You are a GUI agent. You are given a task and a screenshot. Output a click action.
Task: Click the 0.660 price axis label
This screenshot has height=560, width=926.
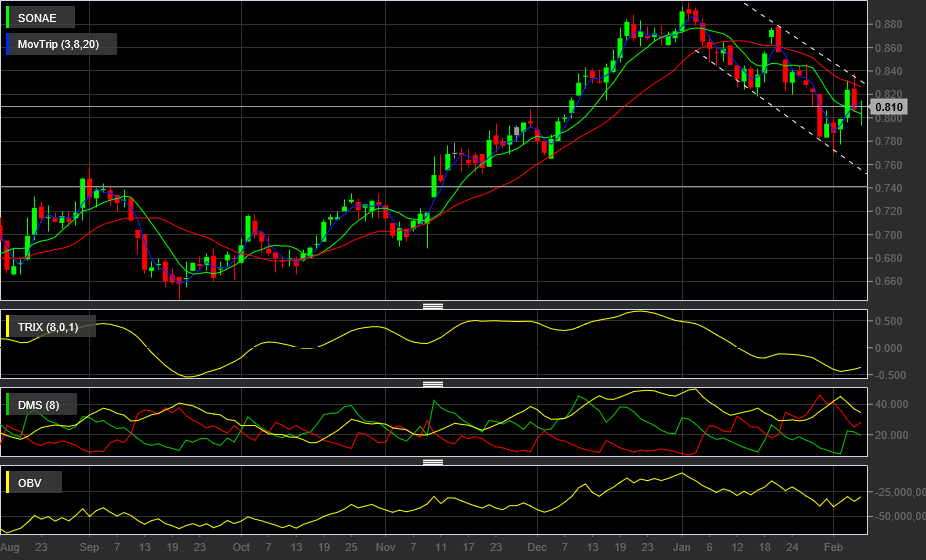(889, 281)
